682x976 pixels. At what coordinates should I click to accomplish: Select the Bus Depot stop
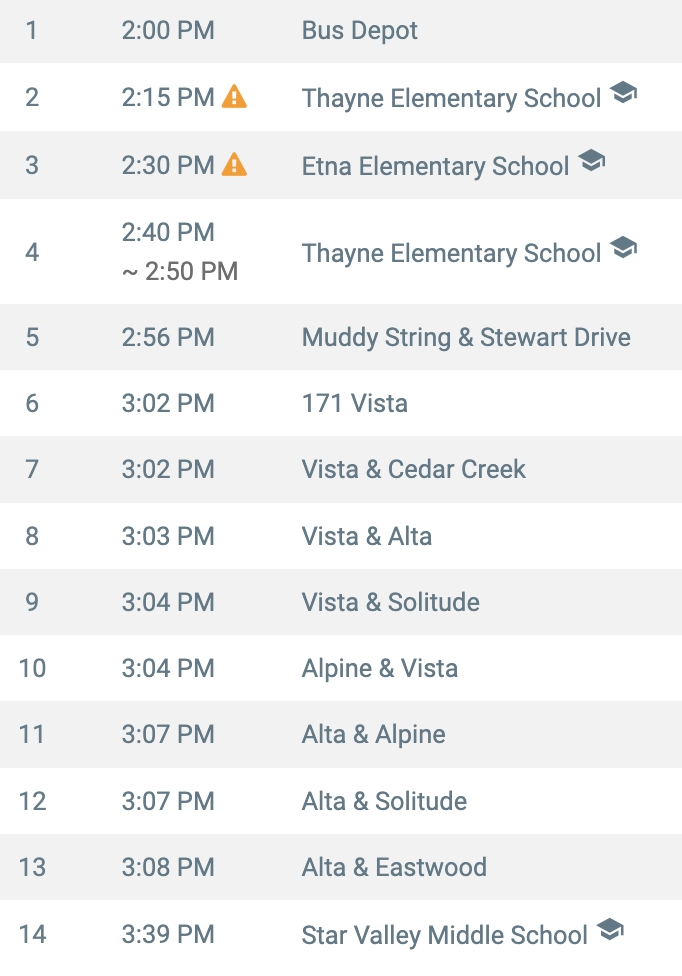[341, 31]
